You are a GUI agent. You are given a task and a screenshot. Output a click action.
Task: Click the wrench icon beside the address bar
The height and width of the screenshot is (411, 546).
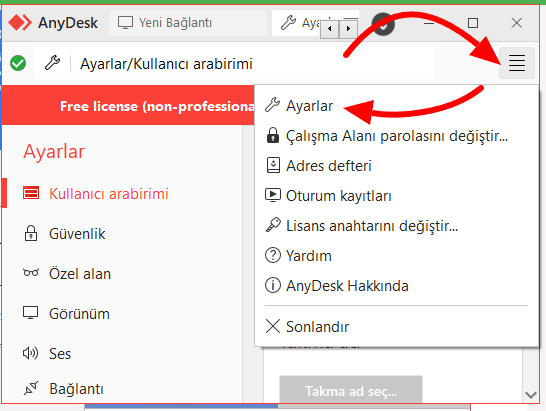pos(53,63)
